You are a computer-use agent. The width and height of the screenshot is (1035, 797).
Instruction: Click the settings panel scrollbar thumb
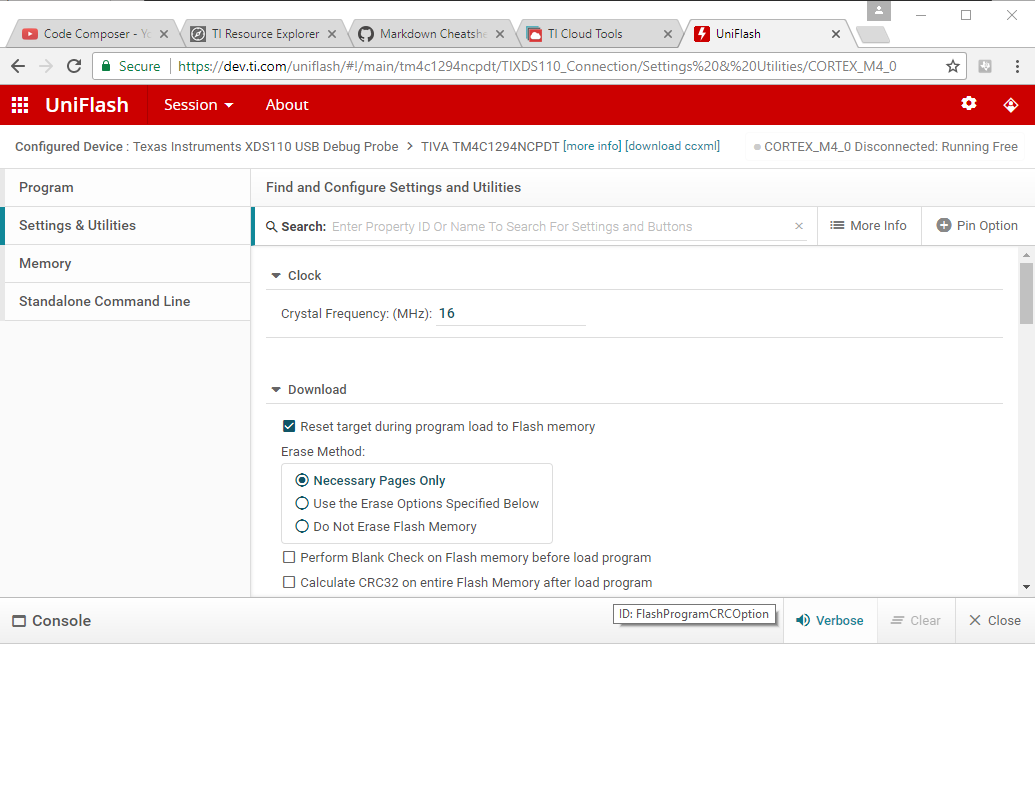pyautogui.click(x=1026, y=293)
